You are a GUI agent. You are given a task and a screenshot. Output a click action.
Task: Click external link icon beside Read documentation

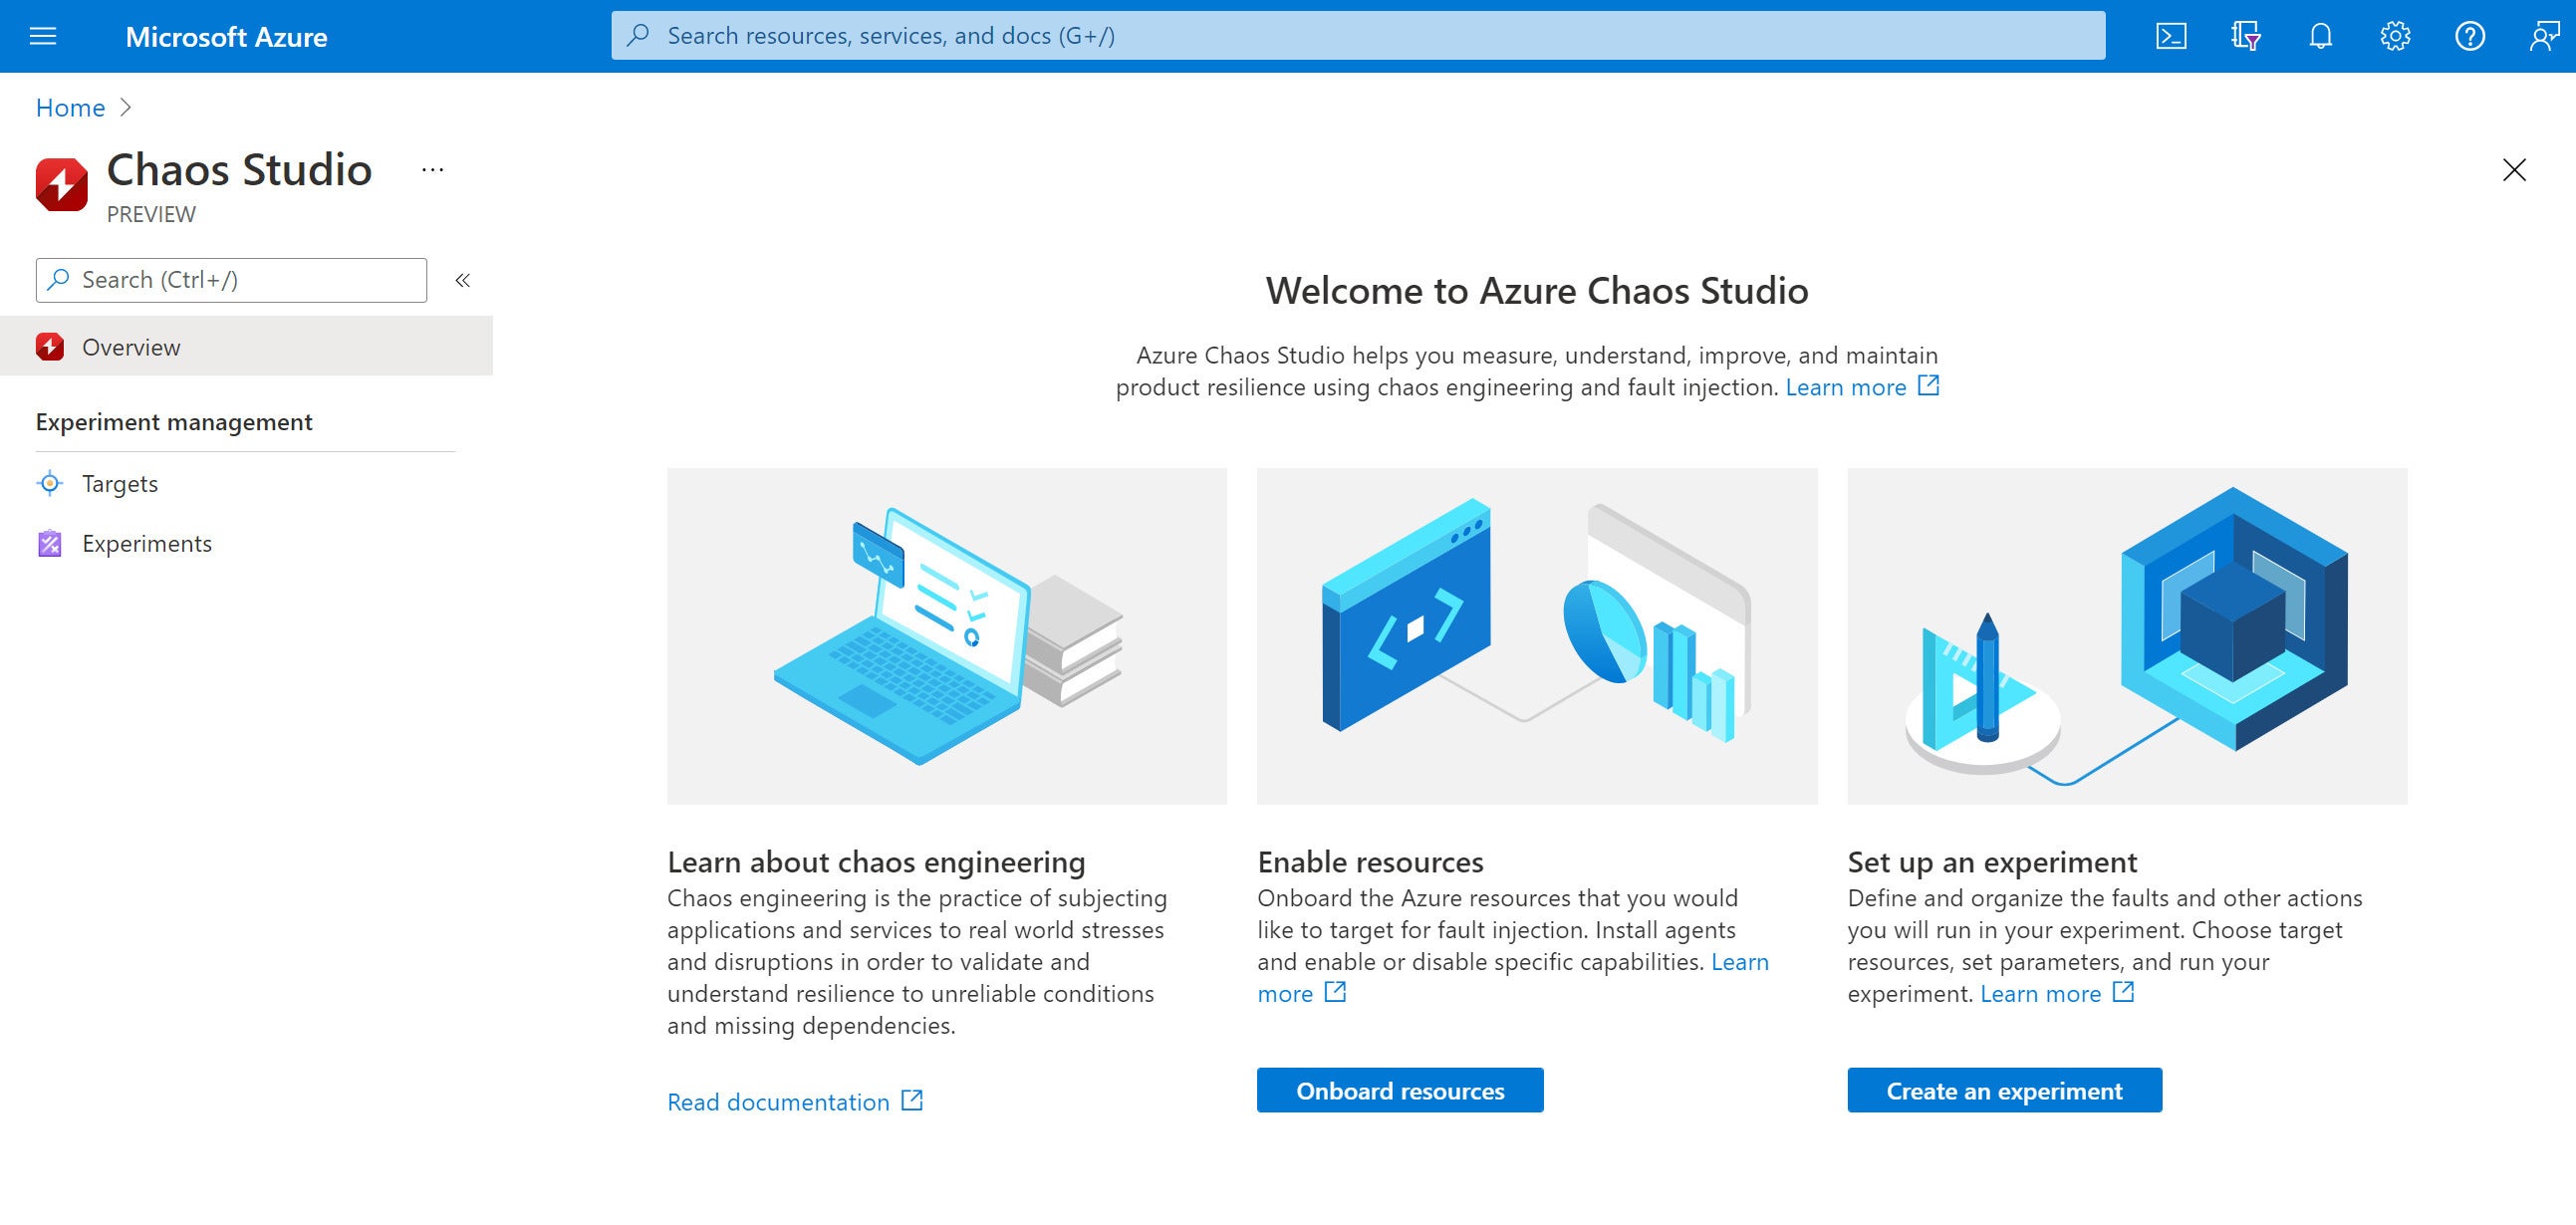point(912,1100)
